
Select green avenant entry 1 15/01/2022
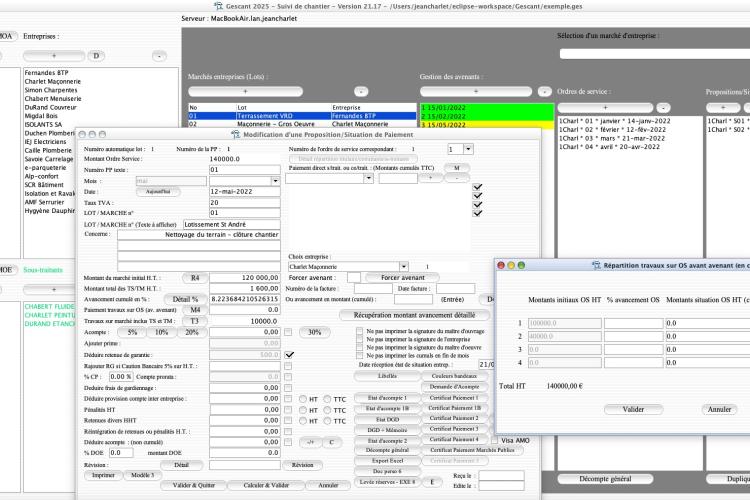click(487, 108)
